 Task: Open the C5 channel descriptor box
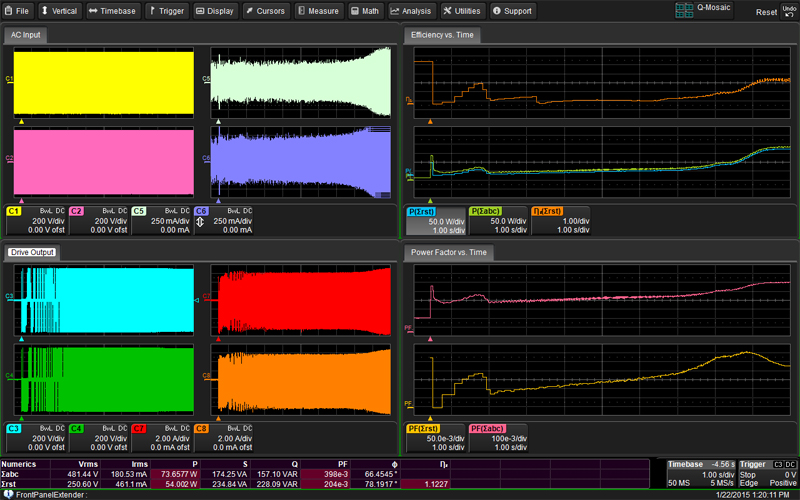pos(161,220)
